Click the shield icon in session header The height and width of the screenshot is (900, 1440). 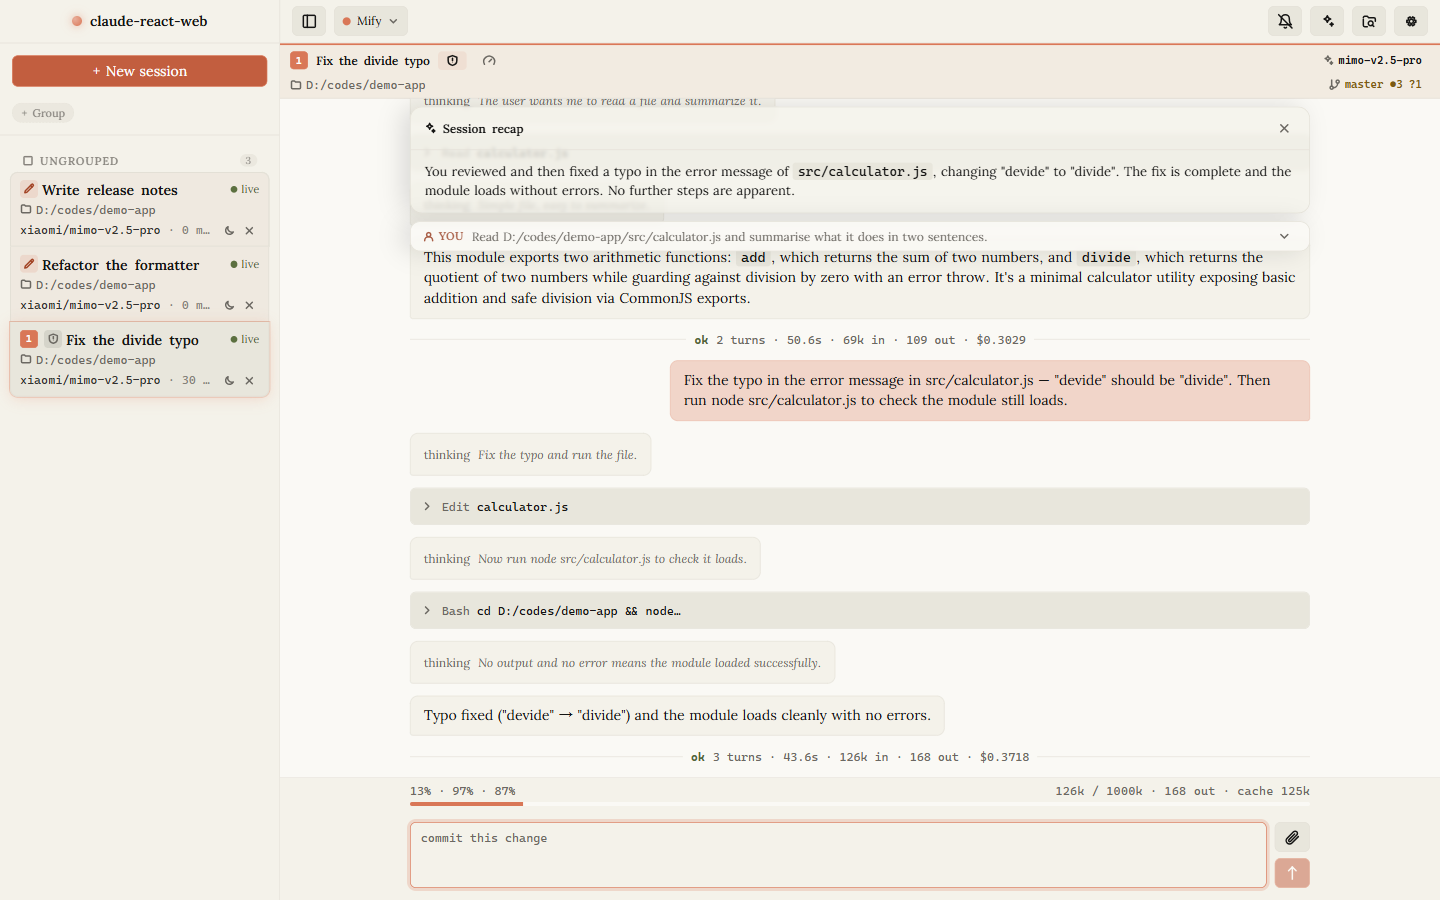point(452,61)
